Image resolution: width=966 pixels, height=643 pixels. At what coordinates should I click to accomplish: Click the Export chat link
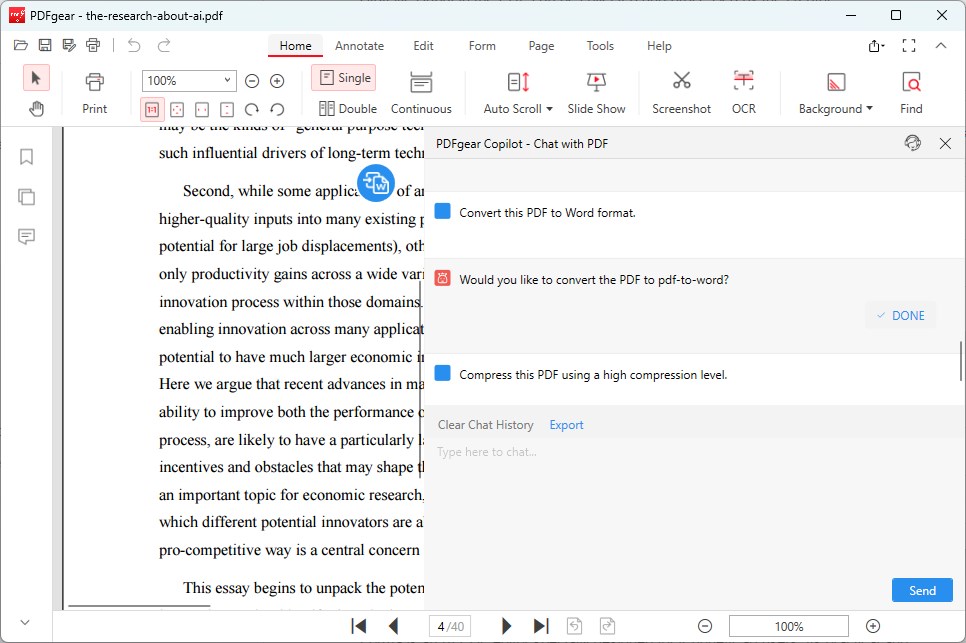tap(566, 425)
